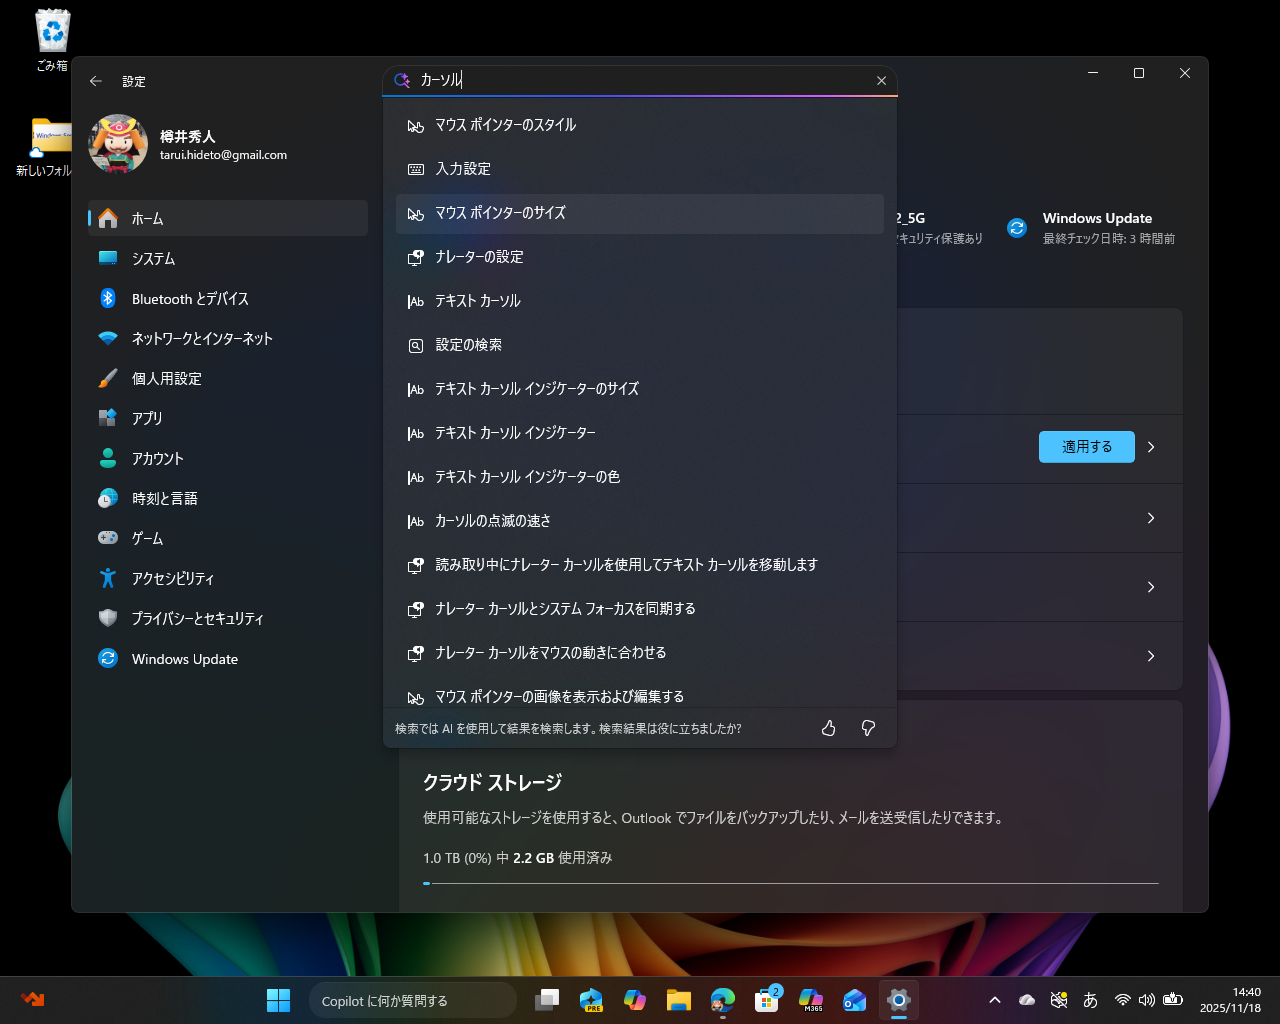Click the thumbs-down search feedback icon

click(x=867, y=728)
